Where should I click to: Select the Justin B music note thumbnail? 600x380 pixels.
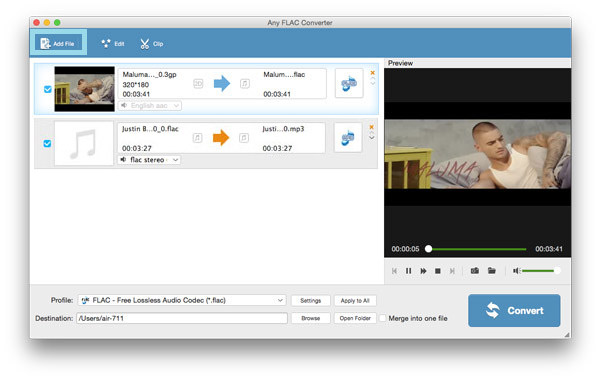point(84,144)
